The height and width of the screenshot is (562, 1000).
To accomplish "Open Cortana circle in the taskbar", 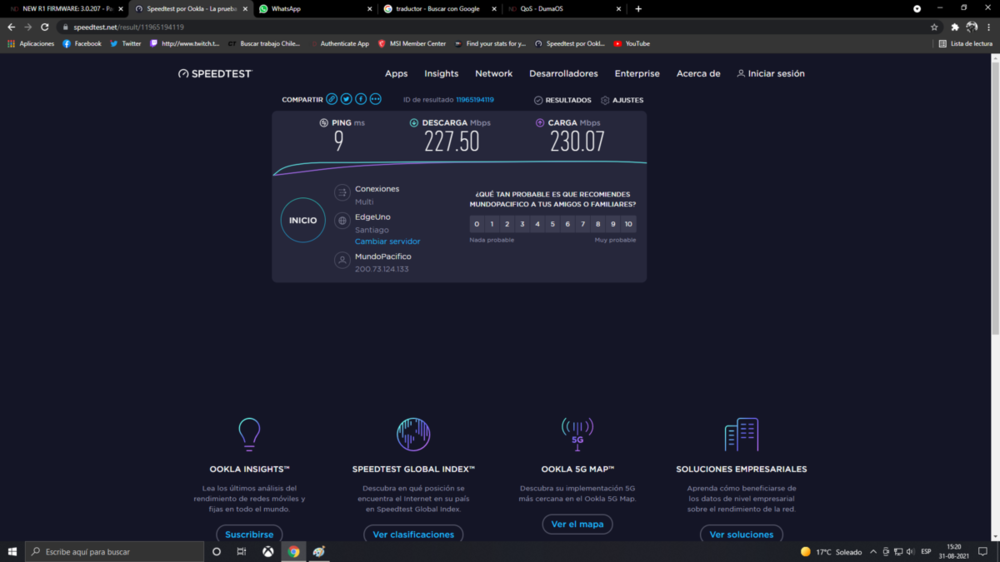I will pos(216,552).
